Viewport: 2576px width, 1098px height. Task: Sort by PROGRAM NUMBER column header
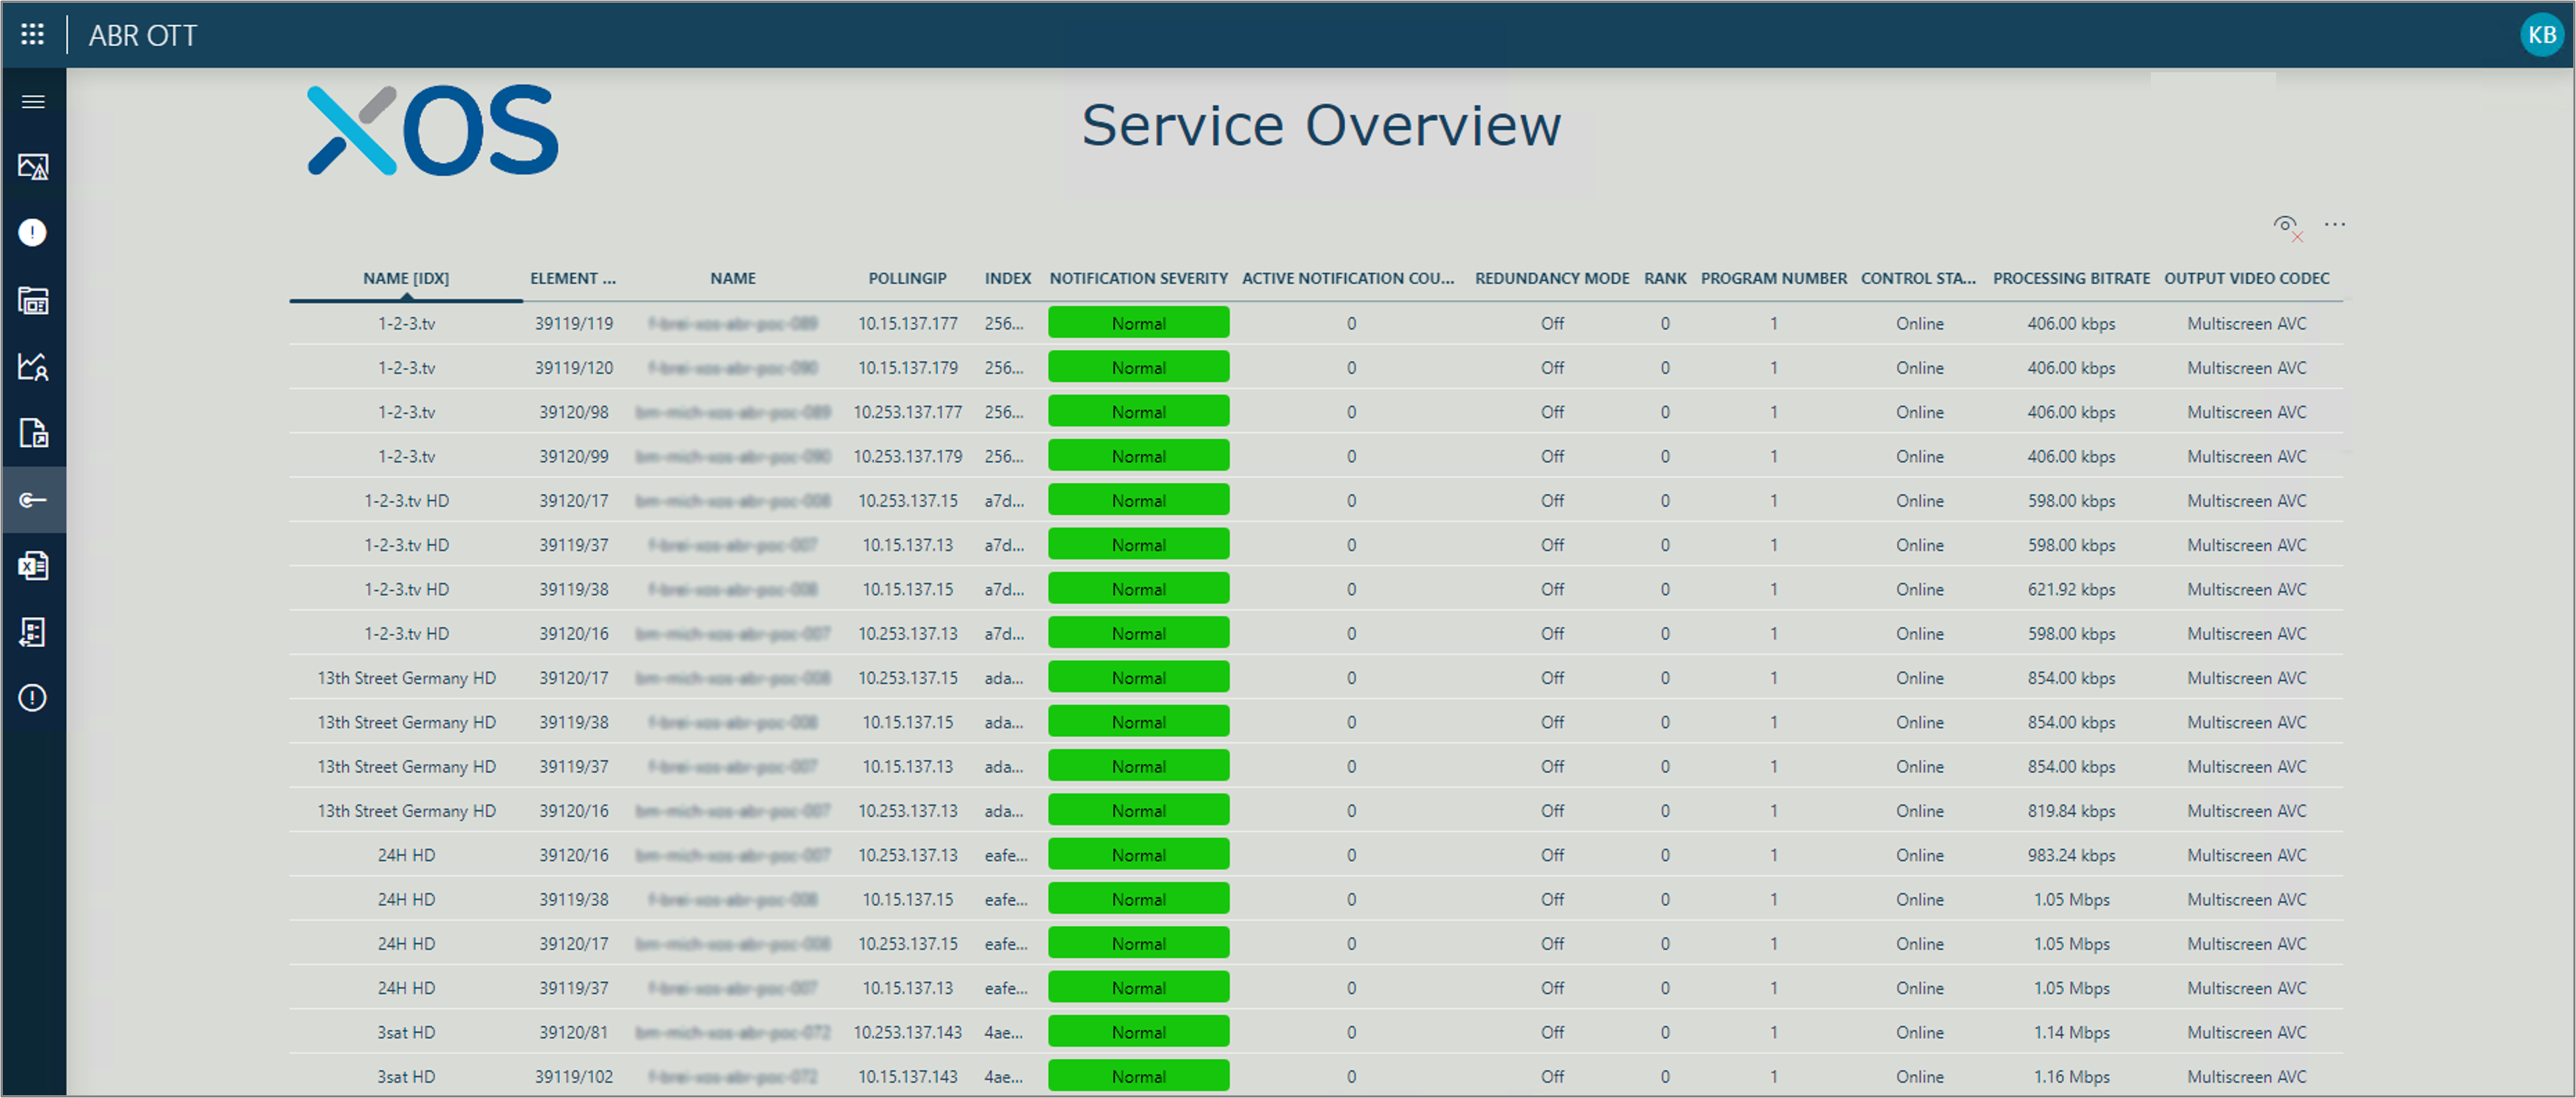[x=1774, y=278]
